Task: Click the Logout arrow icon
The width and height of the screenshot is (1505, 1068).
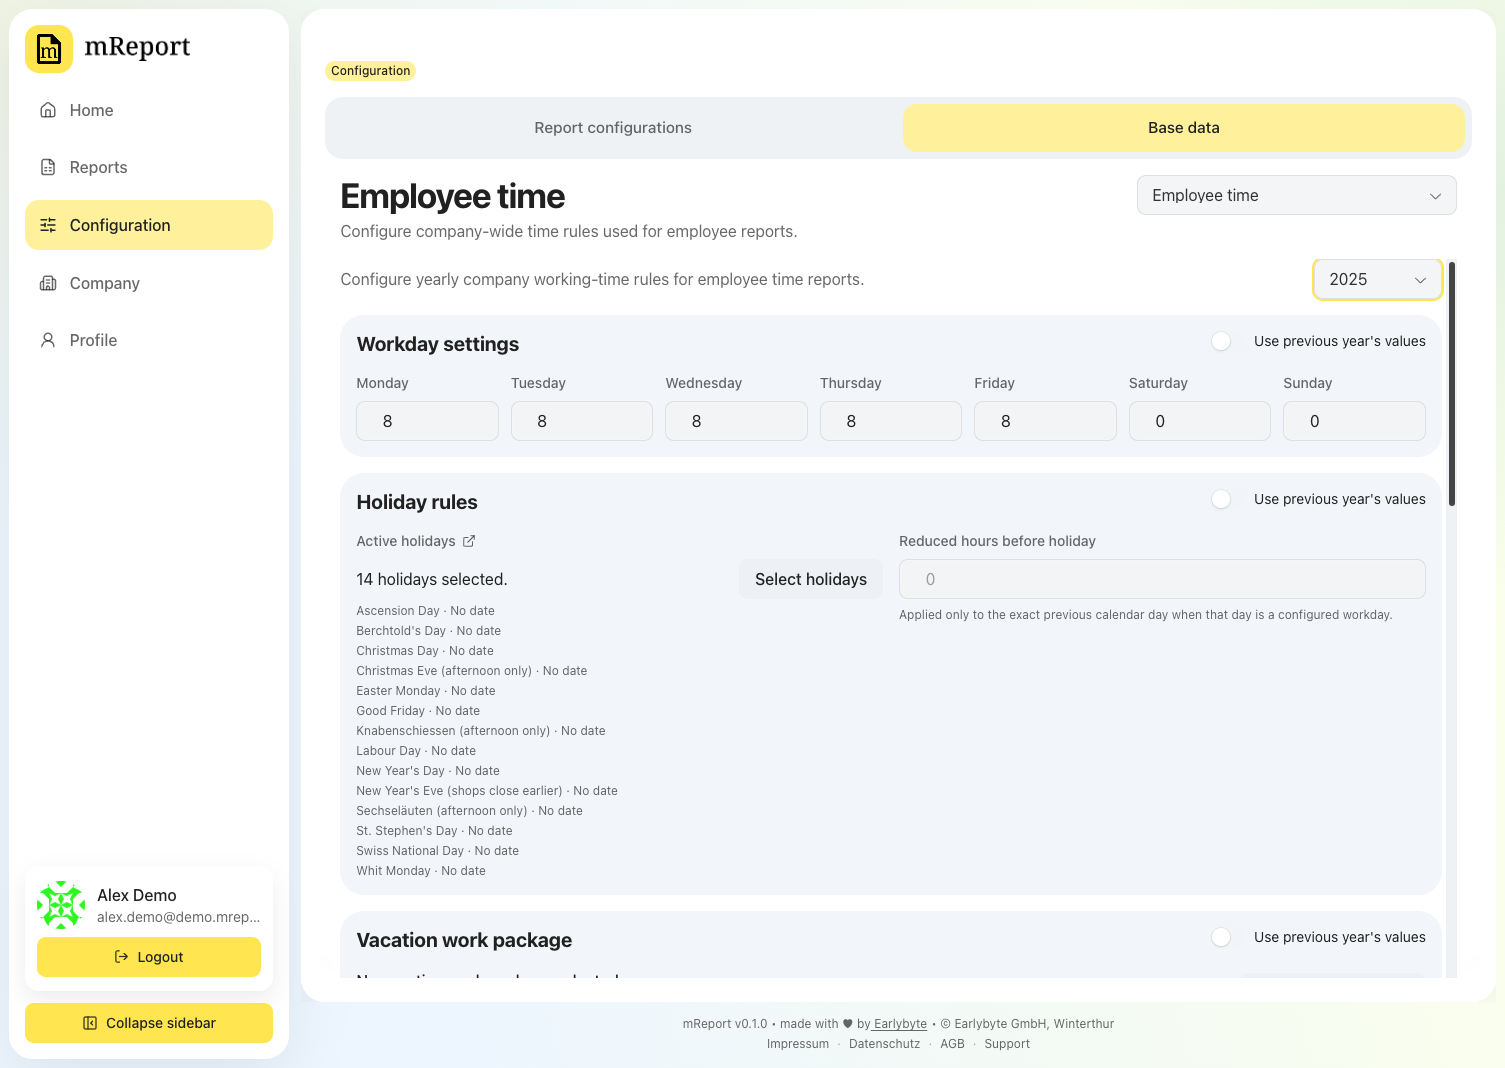Action: click(122, 957)
